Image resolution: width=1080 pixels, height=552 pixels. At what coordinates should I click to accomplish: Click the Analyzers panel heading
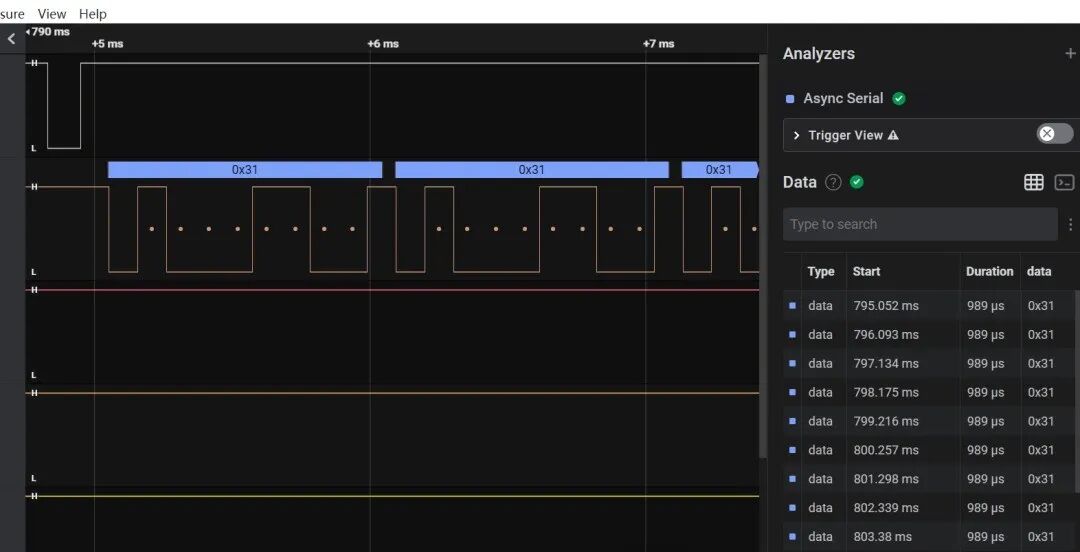point(819,54)
